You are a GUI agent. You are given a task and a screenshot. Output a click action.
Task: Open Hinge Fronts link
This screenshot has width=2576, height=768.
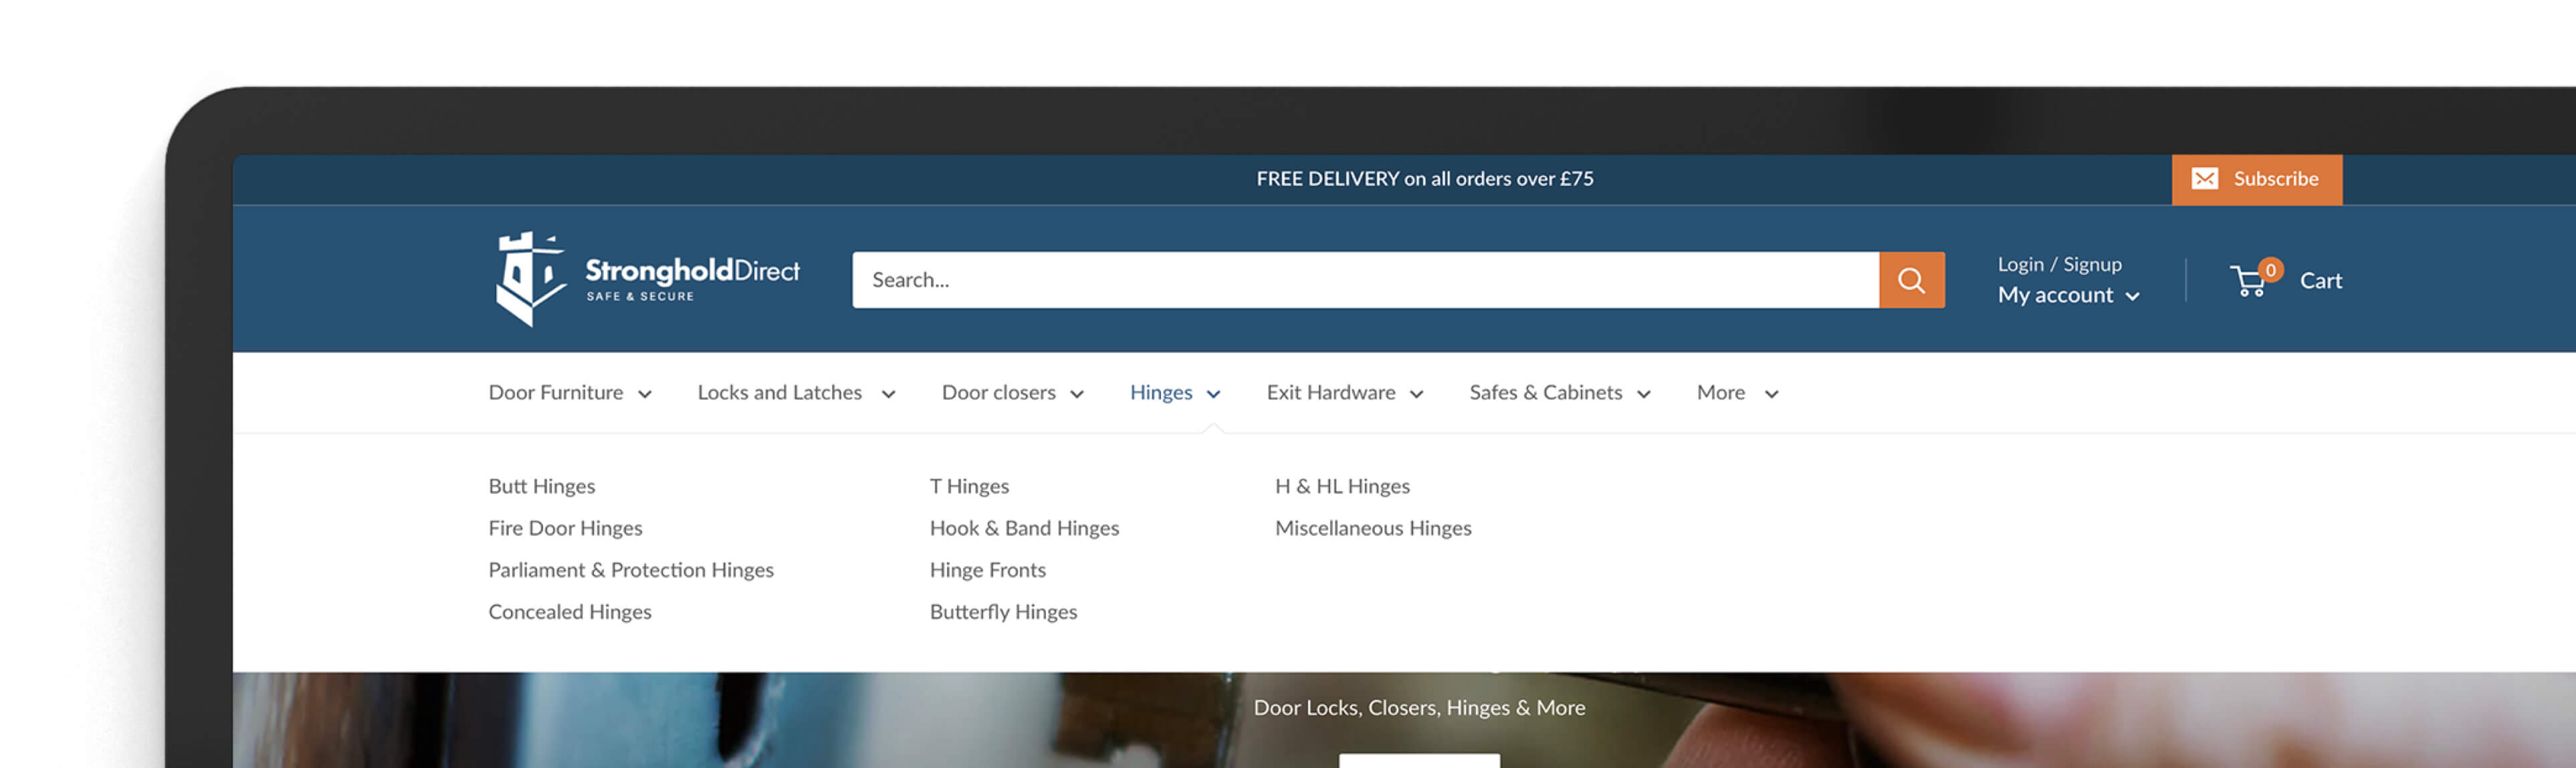[987, 570]
